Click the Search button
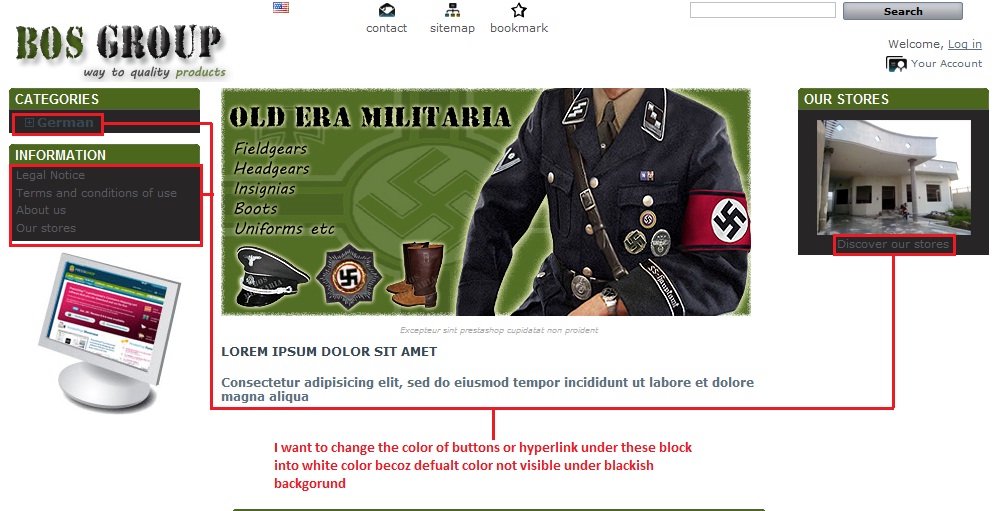1000x511 pixels. coord(902,11)
